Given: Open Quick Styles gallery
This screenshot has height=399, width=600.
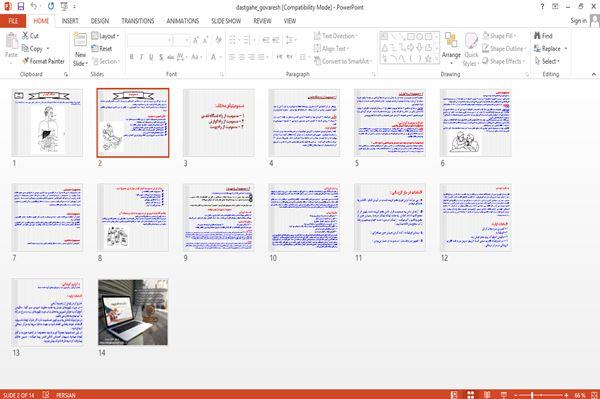Looking at the screenshot, I should (x=471, y=49).
